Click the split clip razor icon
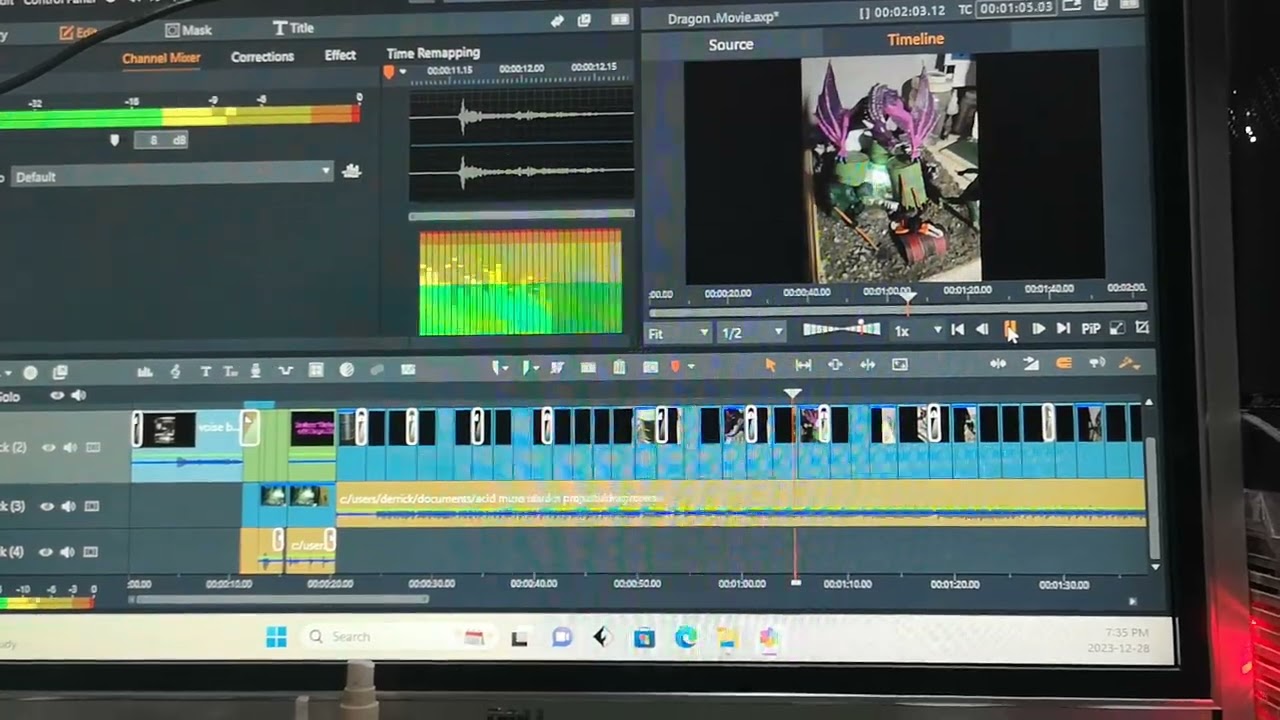Viewport: 1280px width, 720px height. (556, 368)
